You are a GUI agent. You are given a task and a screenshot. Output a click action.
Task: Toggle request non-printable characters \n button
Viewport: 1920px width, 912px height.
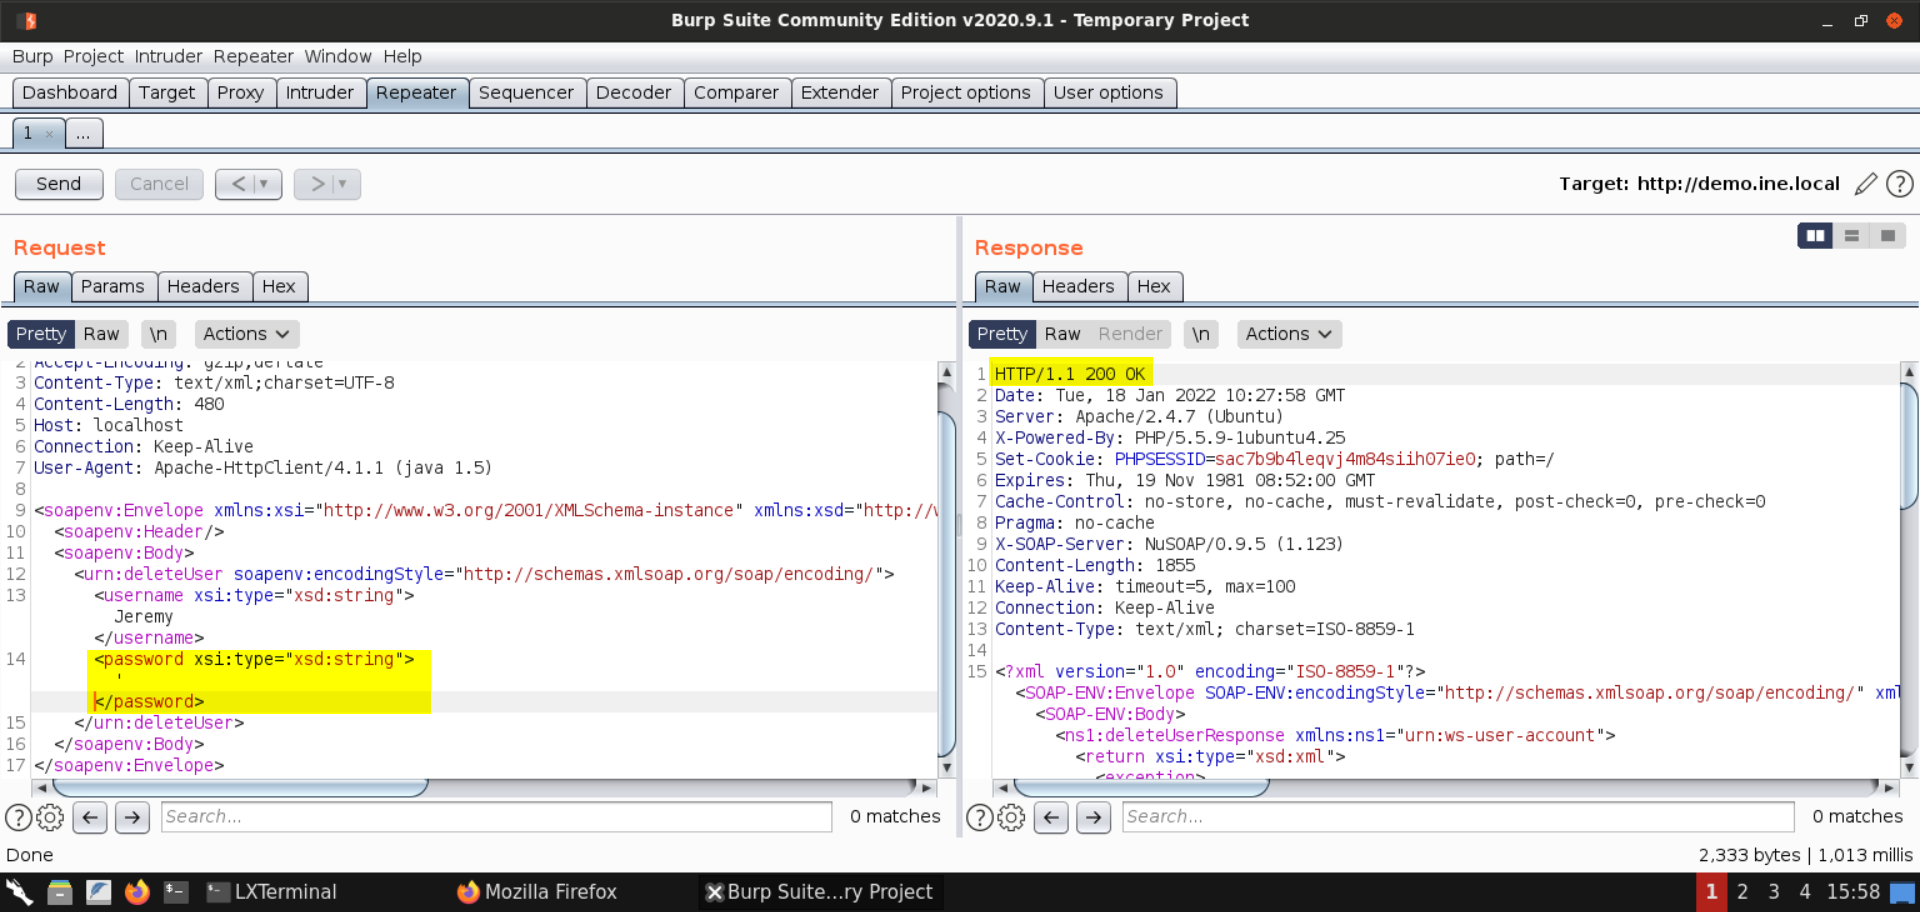158,334
